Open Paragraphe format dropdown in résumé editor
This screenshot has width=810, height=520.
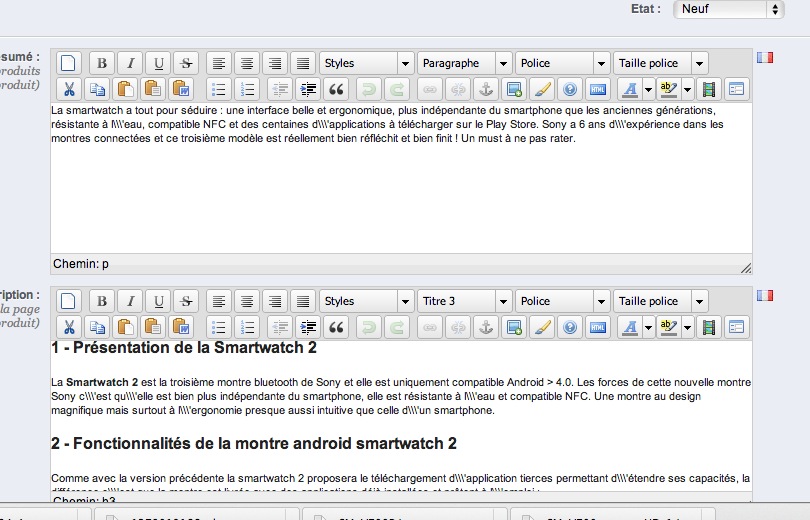tap(464, 63)
